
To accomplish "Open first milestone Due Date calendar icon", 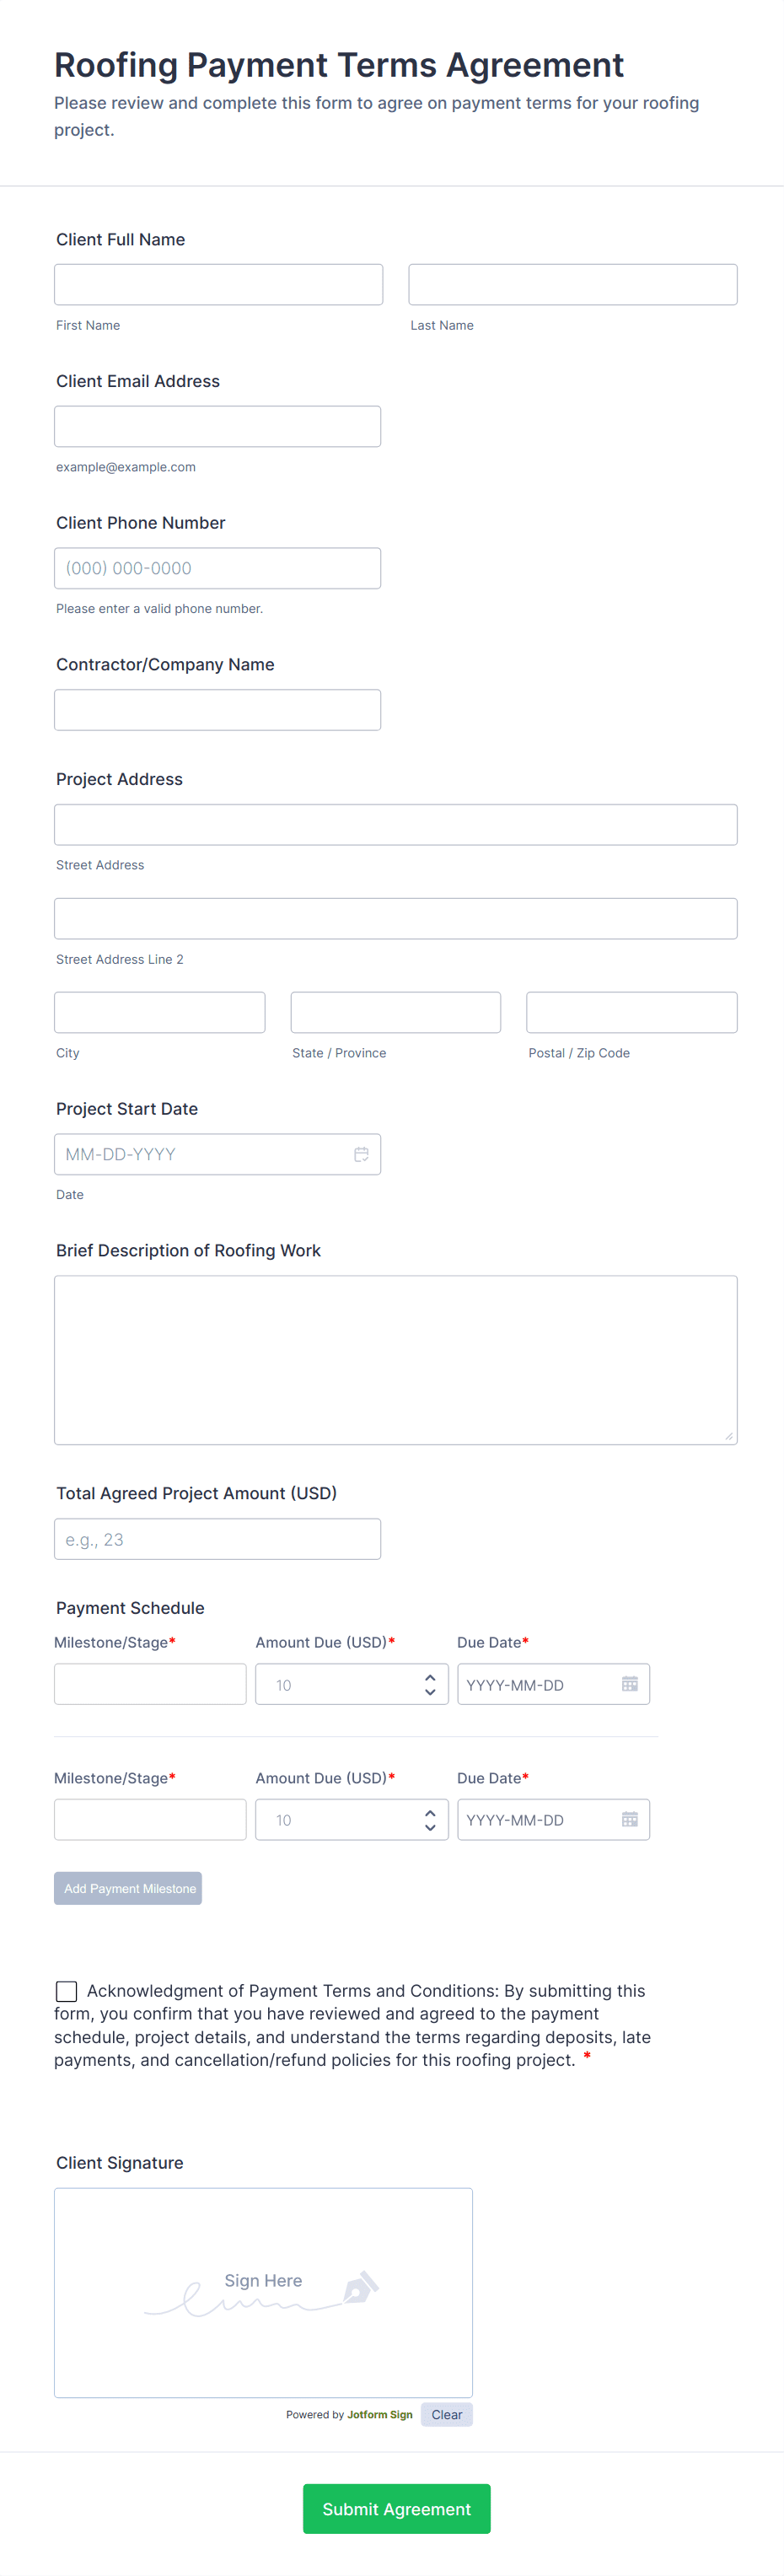I will pos(629,1684).
